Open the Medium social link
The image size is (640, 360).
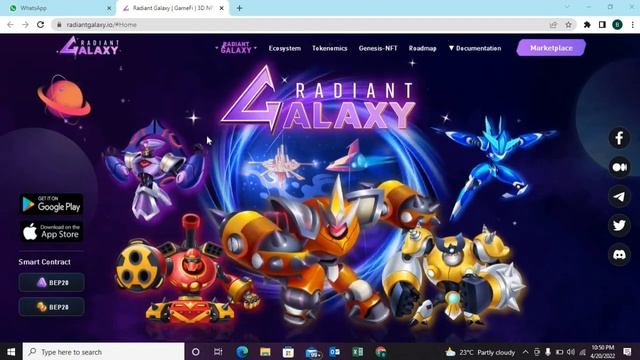[x=619, y=167]
